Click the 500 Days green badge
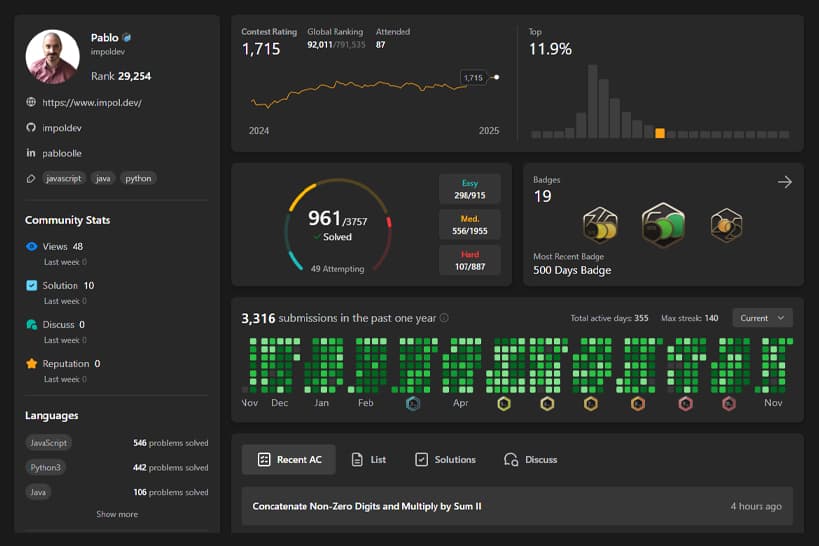The width and height of the screenshot is (819, 546). point(661,225)
